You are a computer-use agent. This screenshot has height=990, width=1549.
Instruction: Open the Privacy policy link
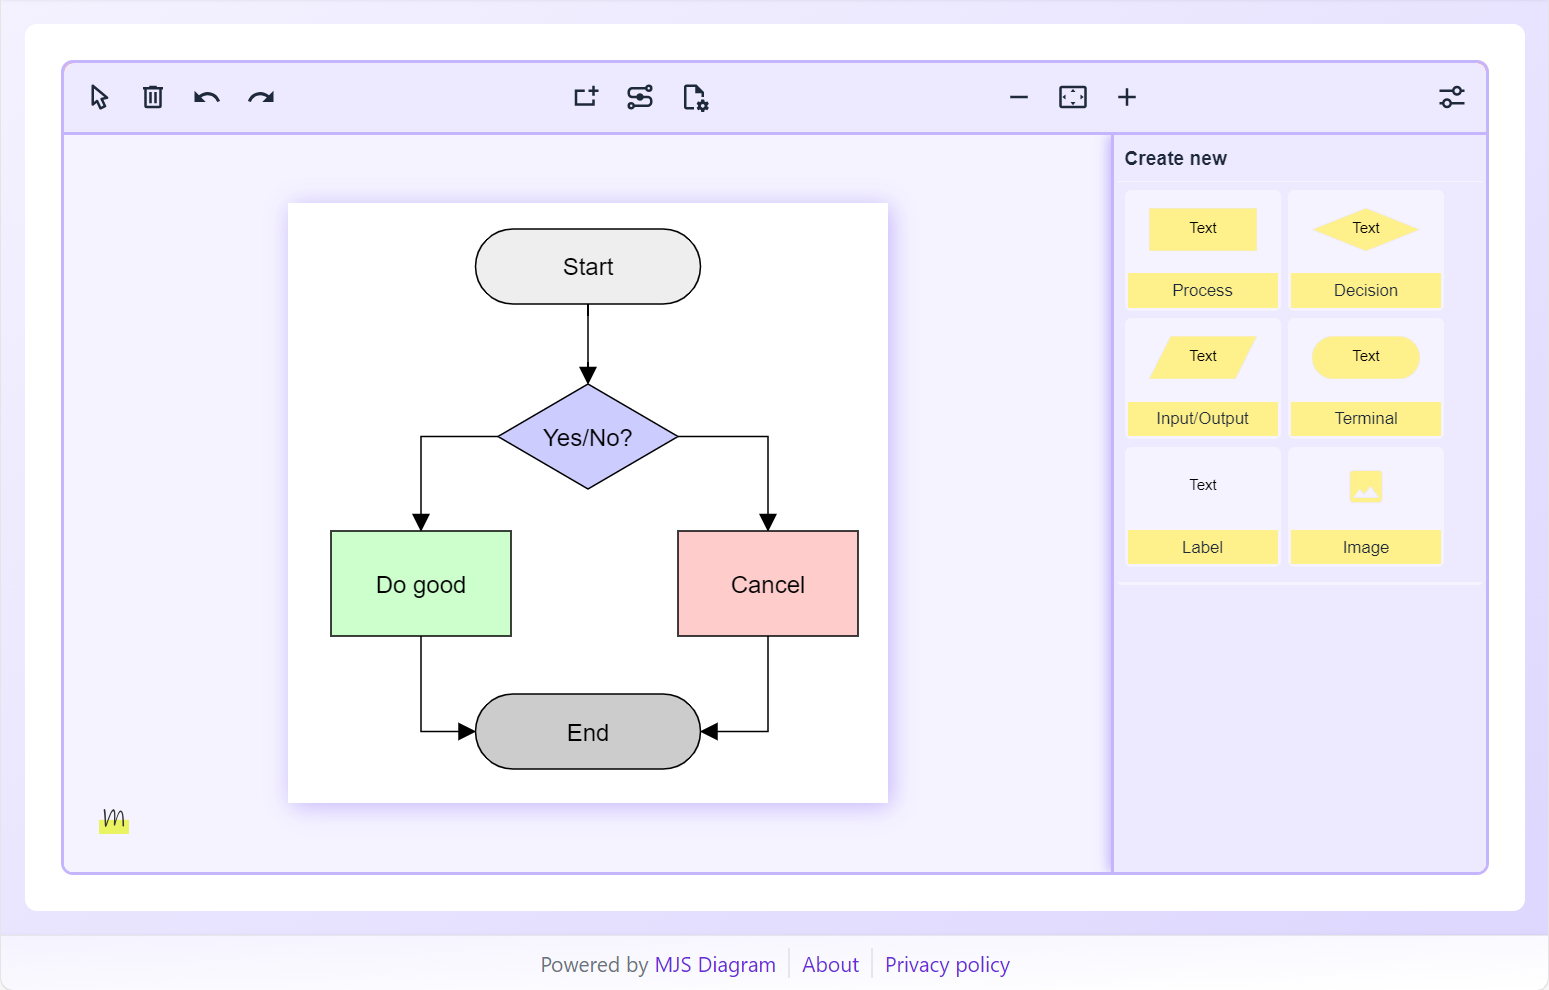coord(947,965)
